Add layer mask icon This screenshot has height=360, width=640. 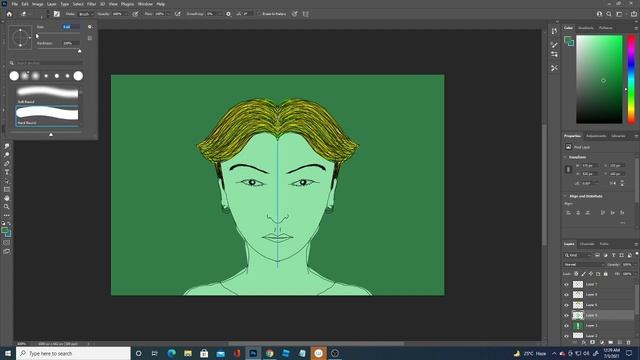[593, 342]
